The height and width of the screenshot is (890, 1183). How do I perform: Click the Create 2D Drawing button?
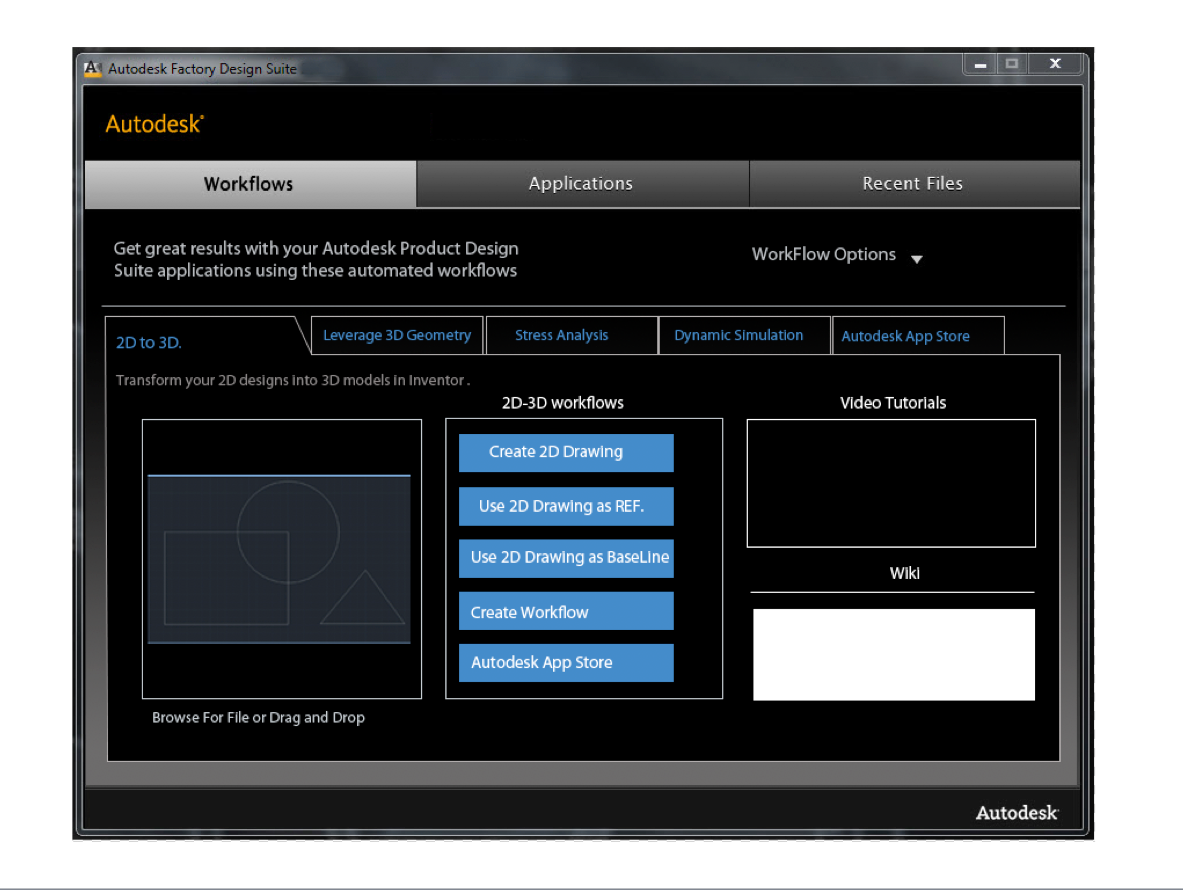click(566, 453)
